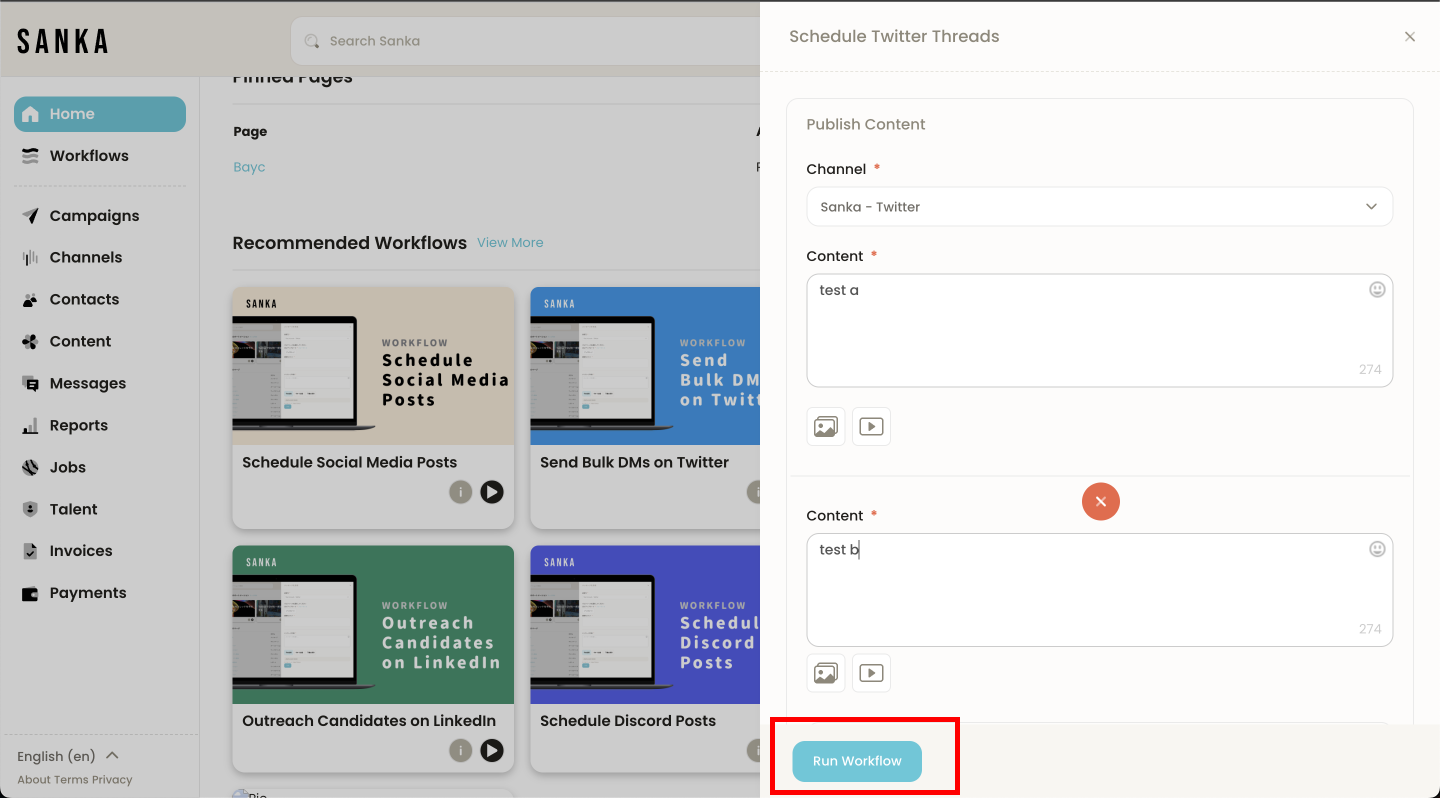The width and height of the screenshot is (1440, 798).
Task: Add video to the first thread post
Action: pyautogui.click(x=871, y=427)
